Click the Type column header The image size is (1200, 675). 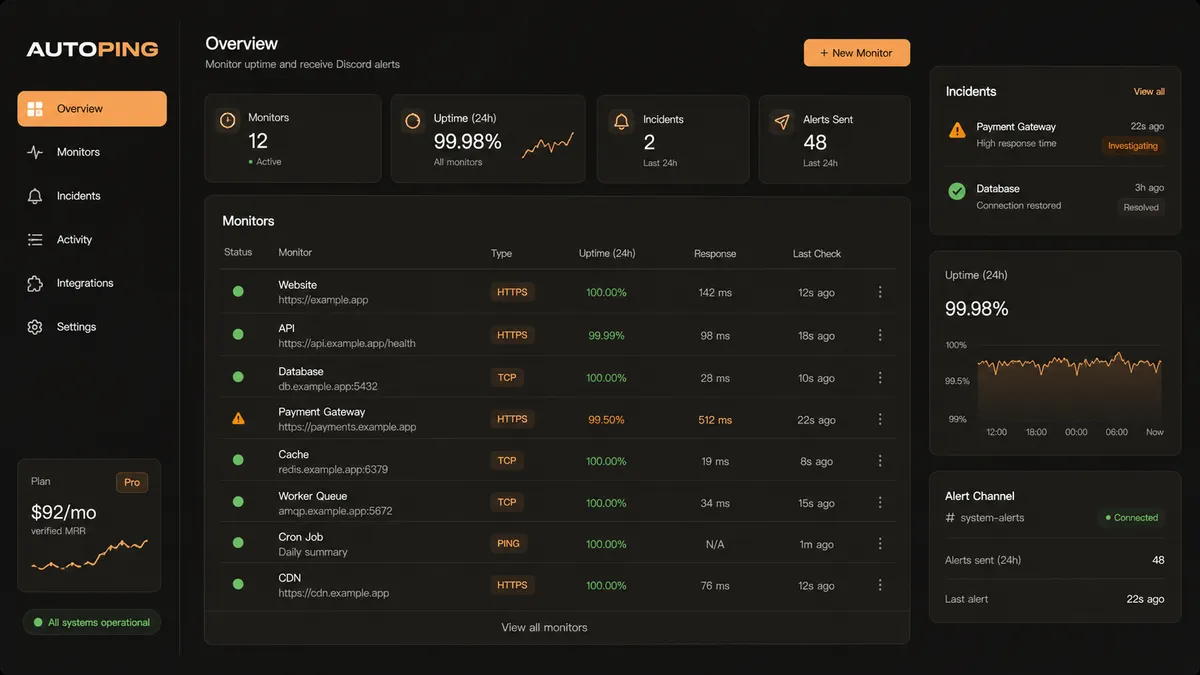click(x=501, y=254)
